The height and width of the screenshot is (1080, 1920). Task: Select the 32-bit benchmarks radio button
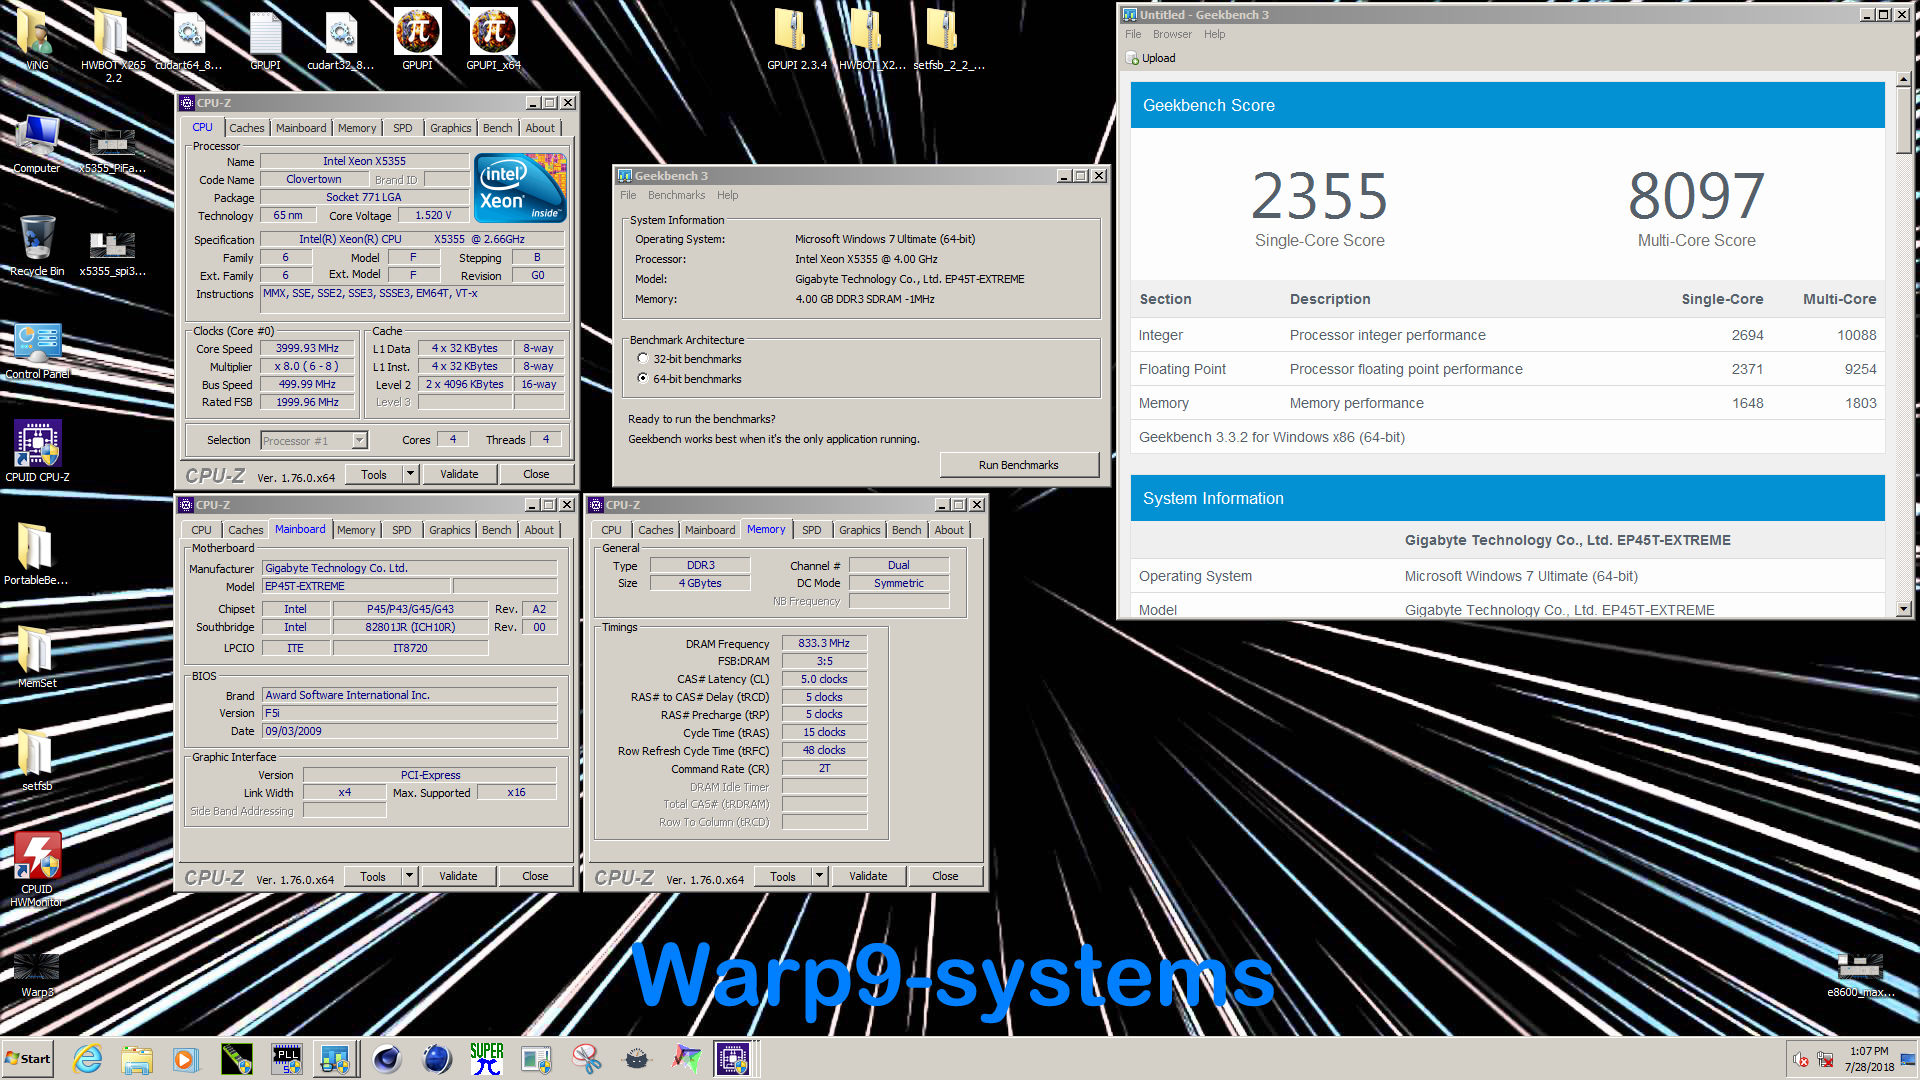pyautogui.click(x=643, y=358)
